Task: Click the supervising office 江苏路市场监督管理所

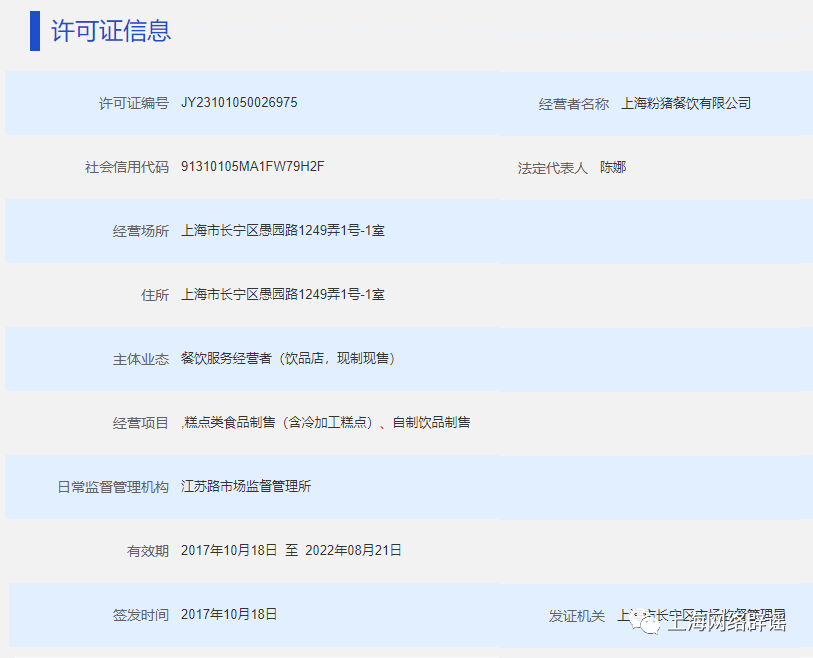Action: 245,486
